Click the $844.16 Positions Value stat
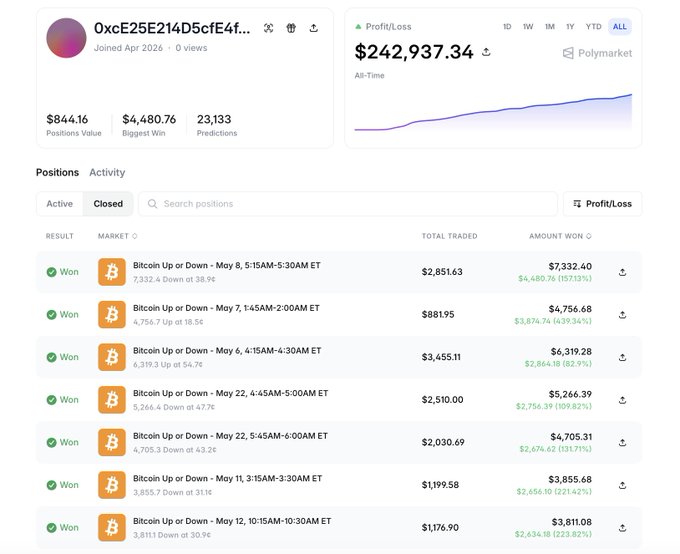Image resolution: width=680 pixels, height=554 pixels. 74,125
